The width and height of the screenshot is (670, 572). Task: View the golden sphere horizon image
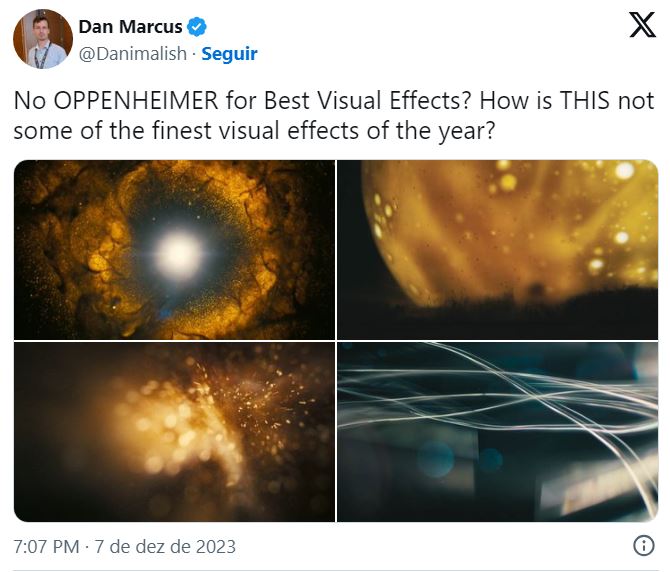498,249
